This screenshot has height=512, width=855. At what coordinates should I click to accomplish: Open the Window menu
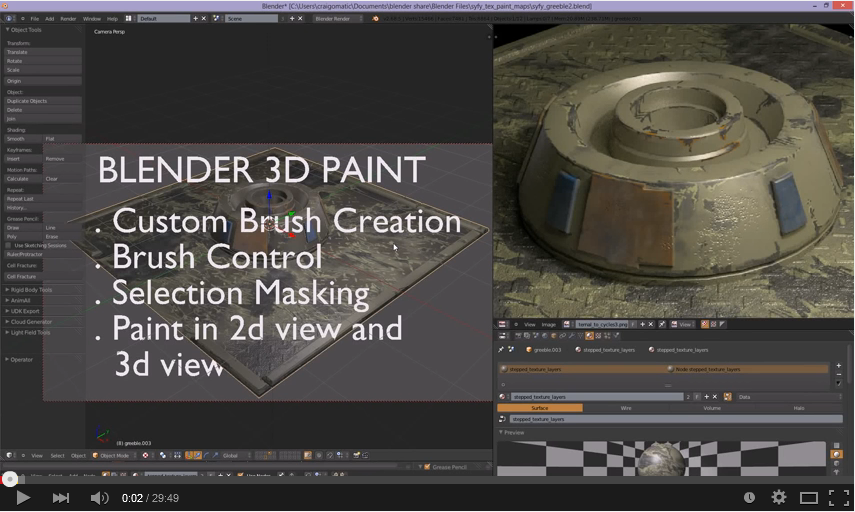92,19
